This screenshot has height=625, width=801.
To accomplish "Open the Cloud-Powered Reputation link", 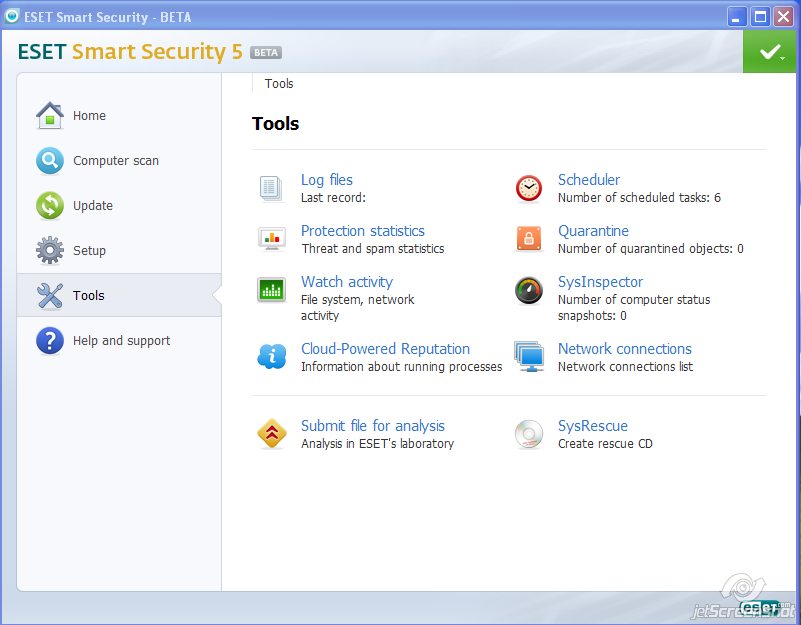I will click(x=385, y=349).
